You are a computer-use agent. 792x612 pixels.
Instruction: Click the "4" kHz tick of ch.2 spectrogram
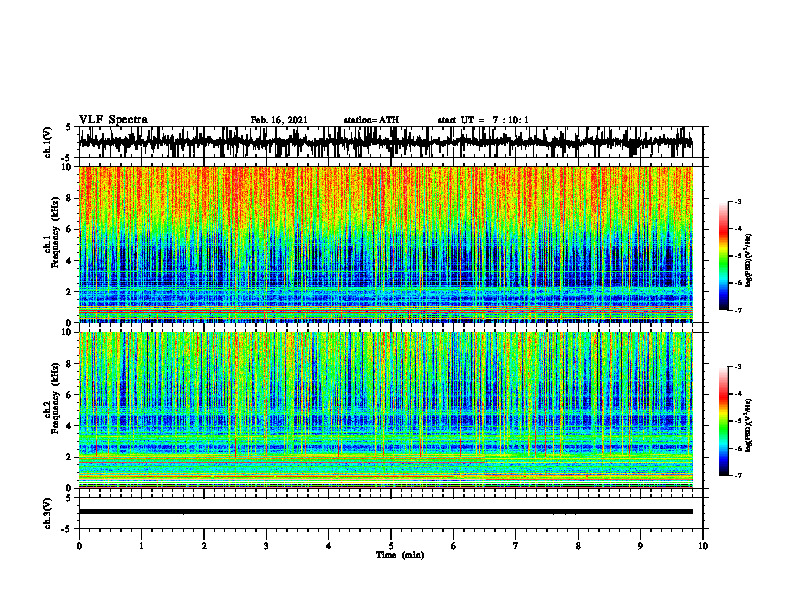pyautogui.click(x=69, y=426)
